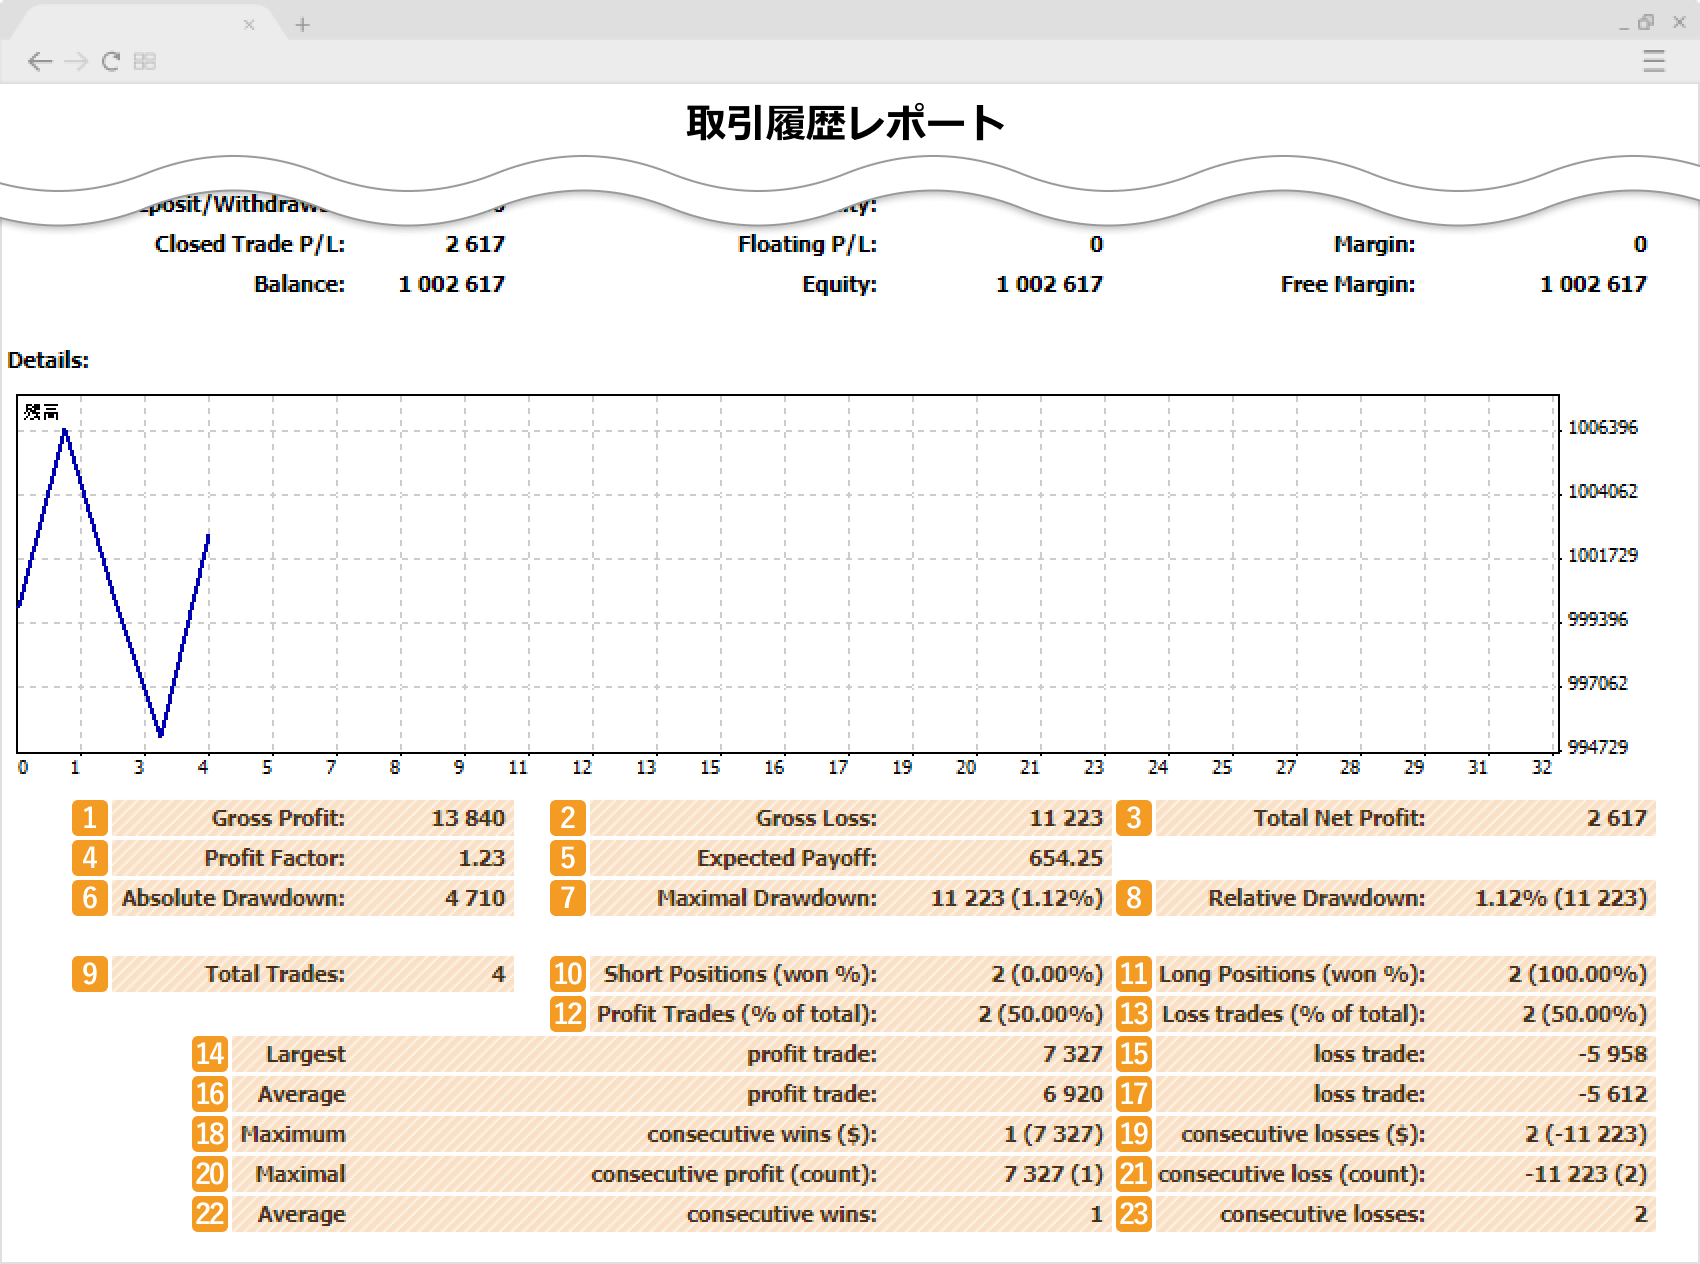The width and height of the screenshot is (1700, 1264).
Task: Click the browser back arrow
Action: (x=40, y=62)
